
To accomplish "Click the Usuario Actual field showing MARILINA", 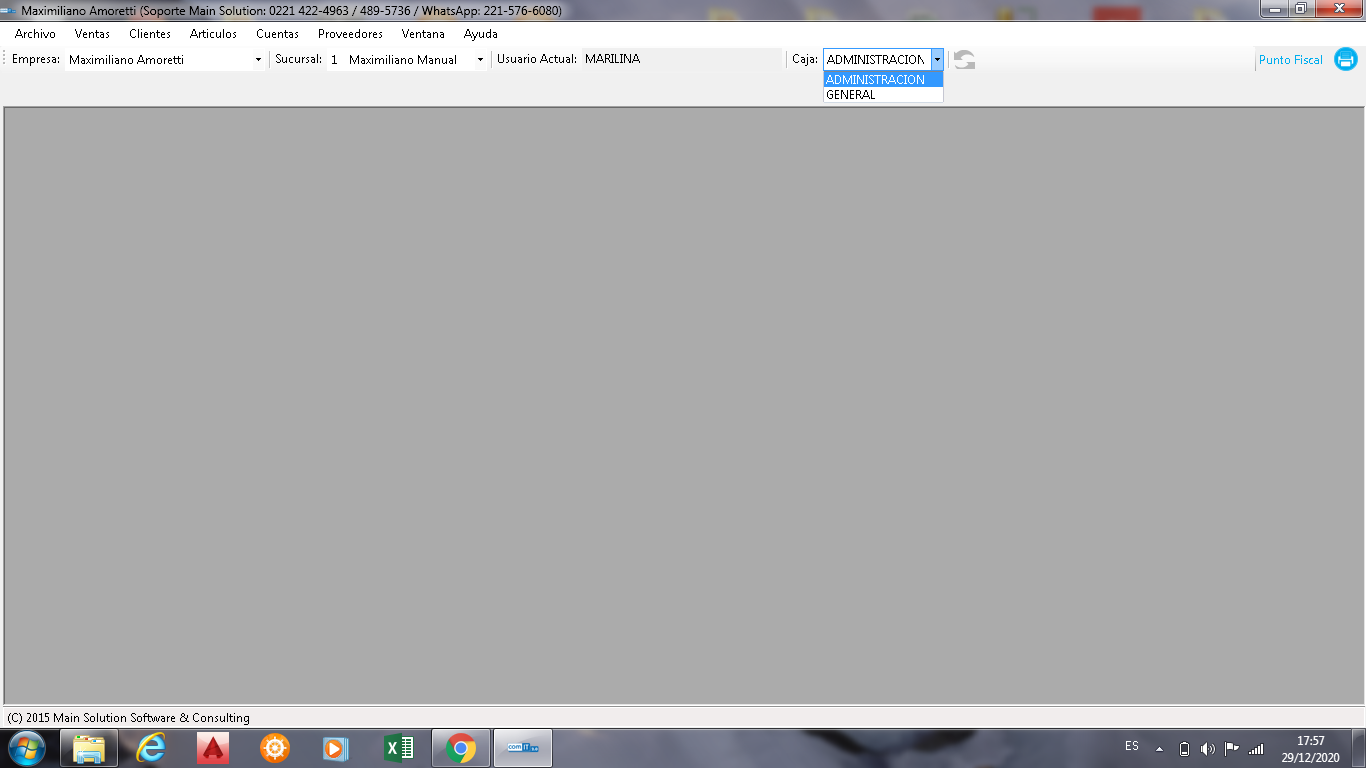I will tap(681, 59).
